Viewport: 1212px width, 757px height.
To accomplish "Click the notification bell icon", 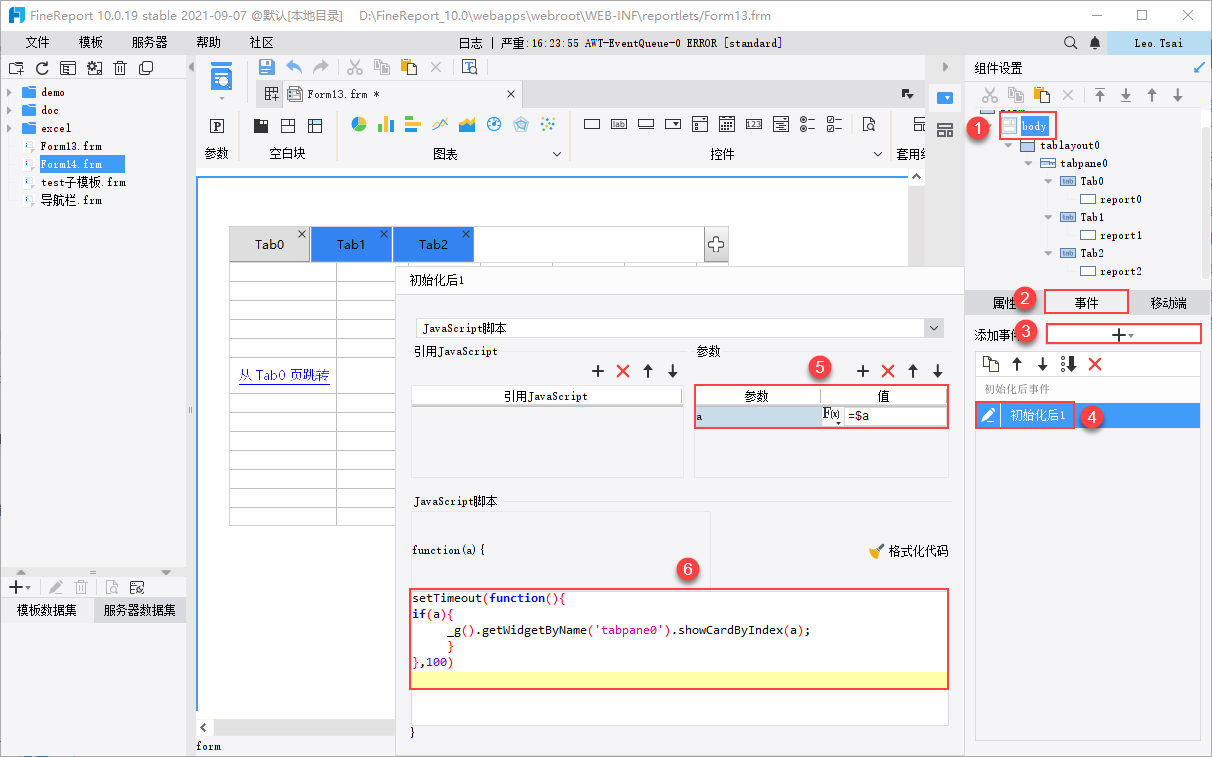I will click(1095, 43).
